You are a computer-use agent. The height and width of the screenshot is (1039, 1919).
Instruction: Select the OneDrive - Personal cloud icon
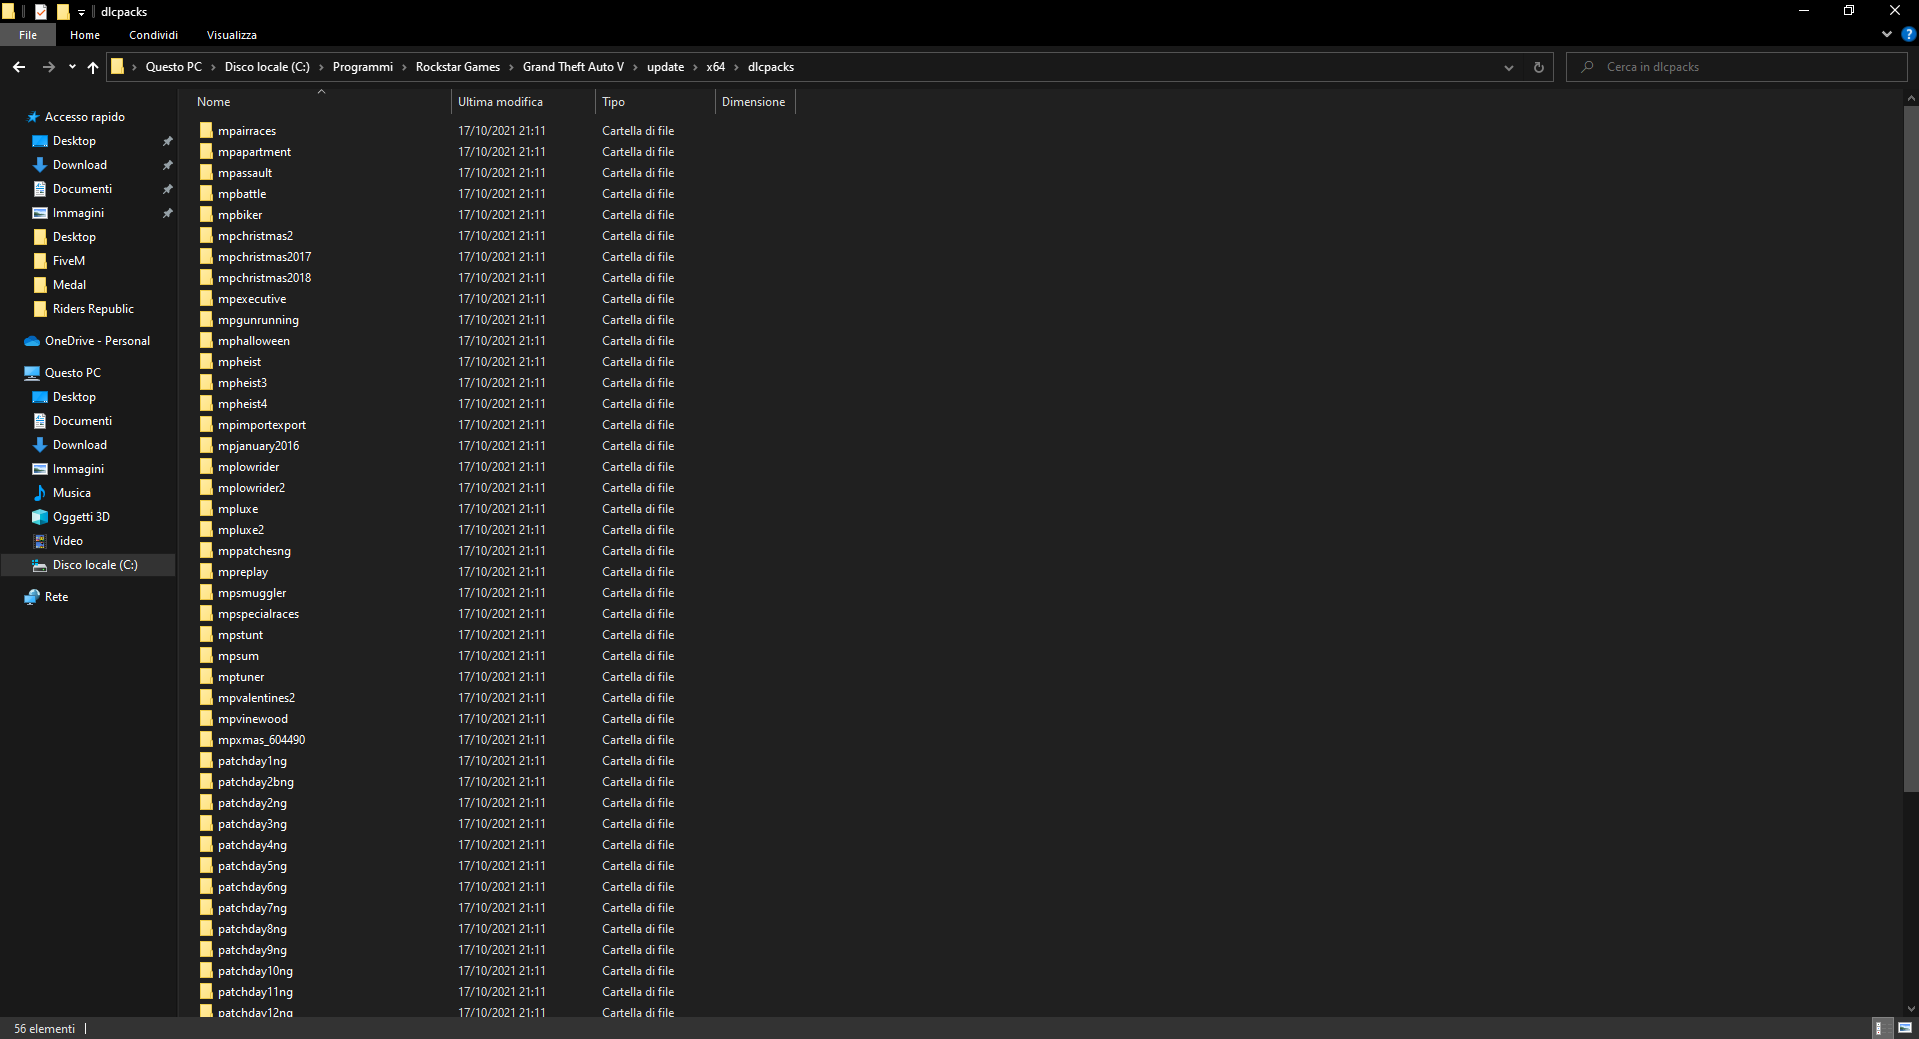32,341
